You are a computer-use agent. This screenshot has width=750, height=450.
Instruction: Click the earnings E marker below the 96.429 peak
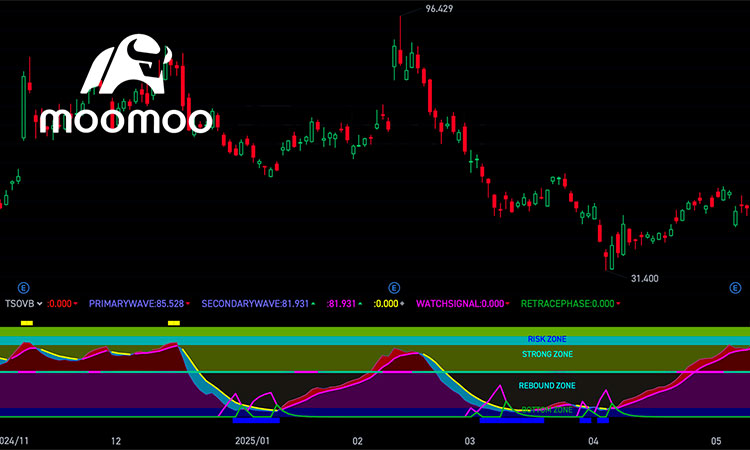[x=394, y=288]
